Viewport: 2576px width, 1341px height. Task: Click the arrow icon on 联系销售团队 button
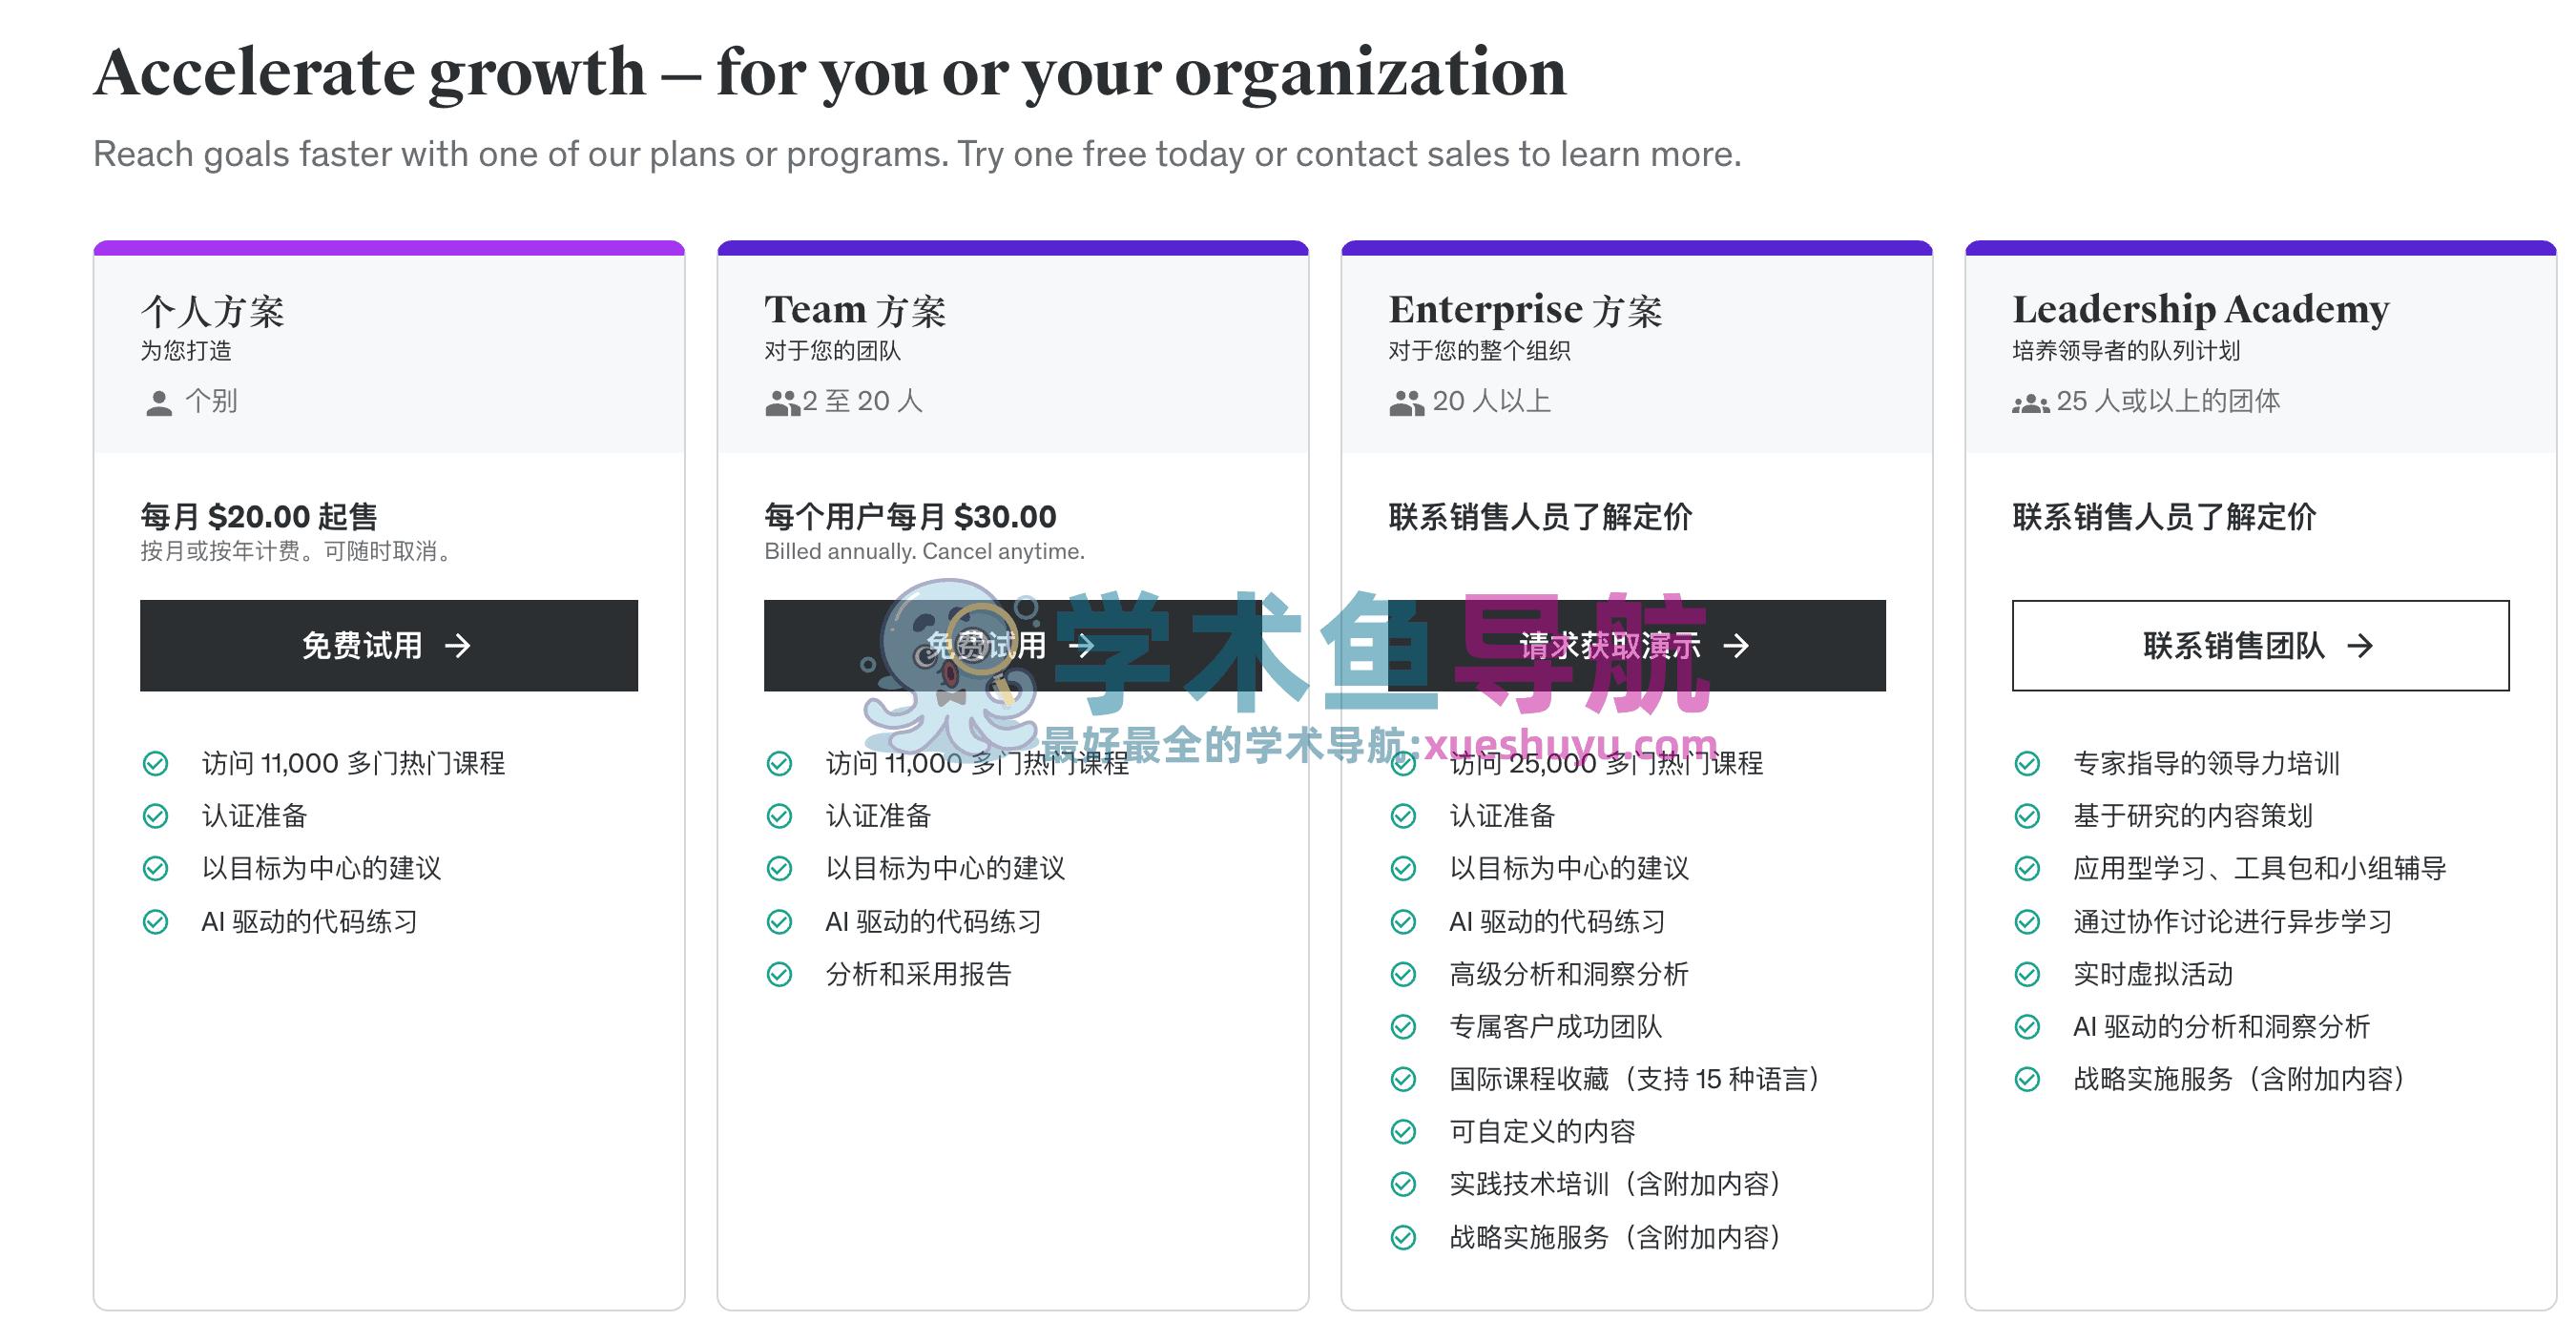pos(2360,646)
